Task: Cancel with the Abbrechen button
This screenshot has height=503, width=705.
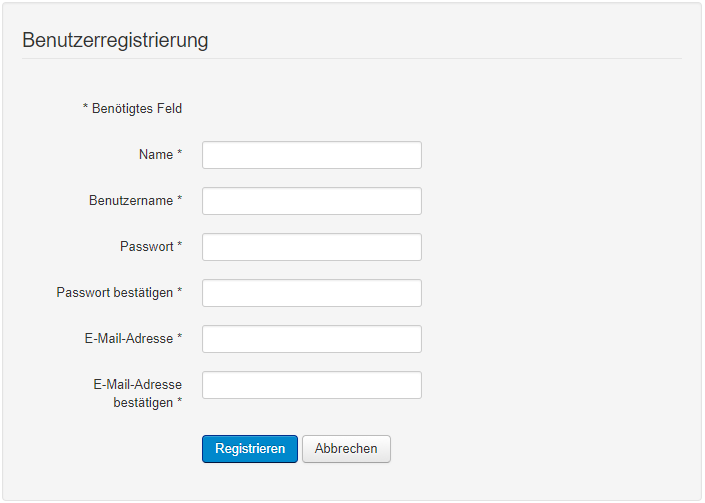Action: (x=346, y=449)
